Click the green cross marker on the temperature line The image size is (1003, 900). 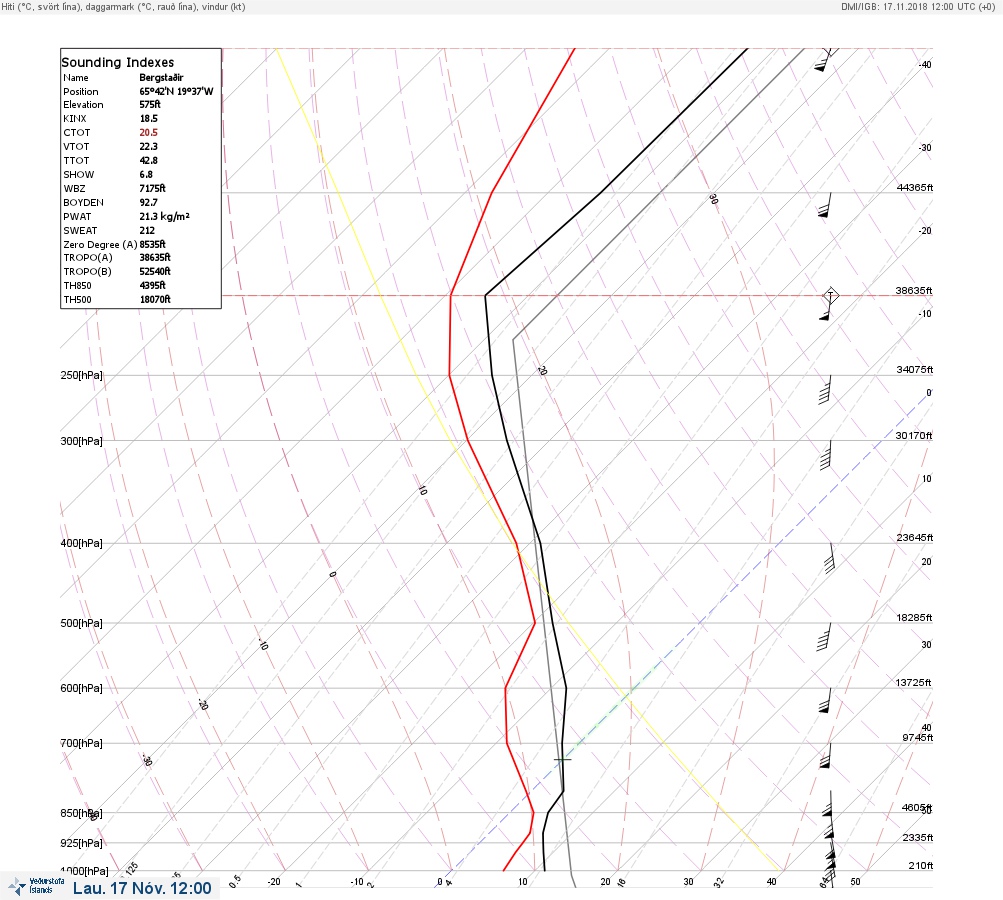click(x=562, y=759)
